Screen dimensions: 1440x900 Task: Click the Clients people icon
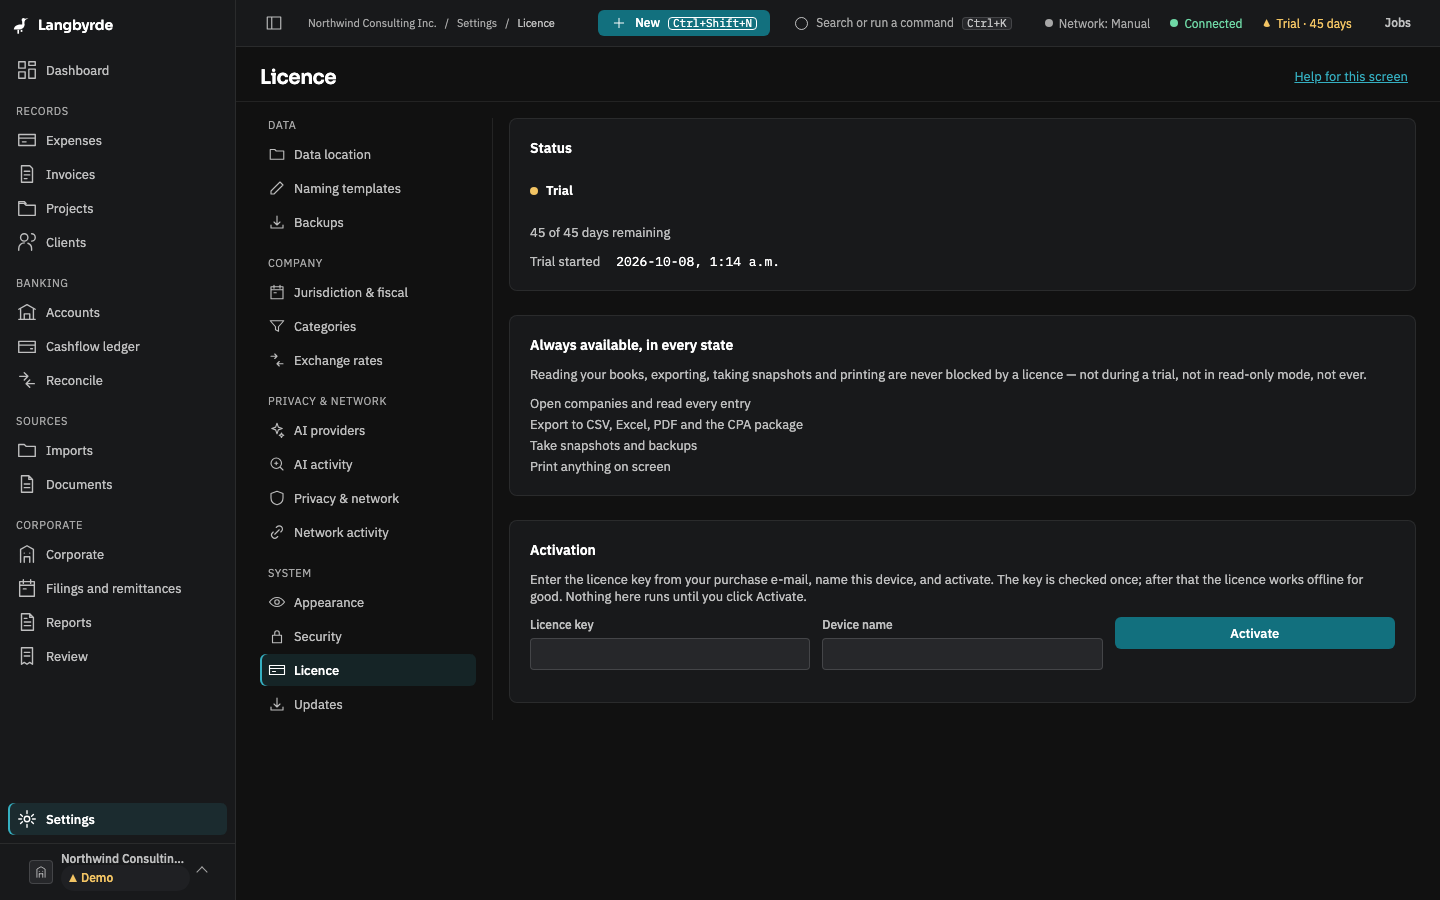(x=27, y=242)
